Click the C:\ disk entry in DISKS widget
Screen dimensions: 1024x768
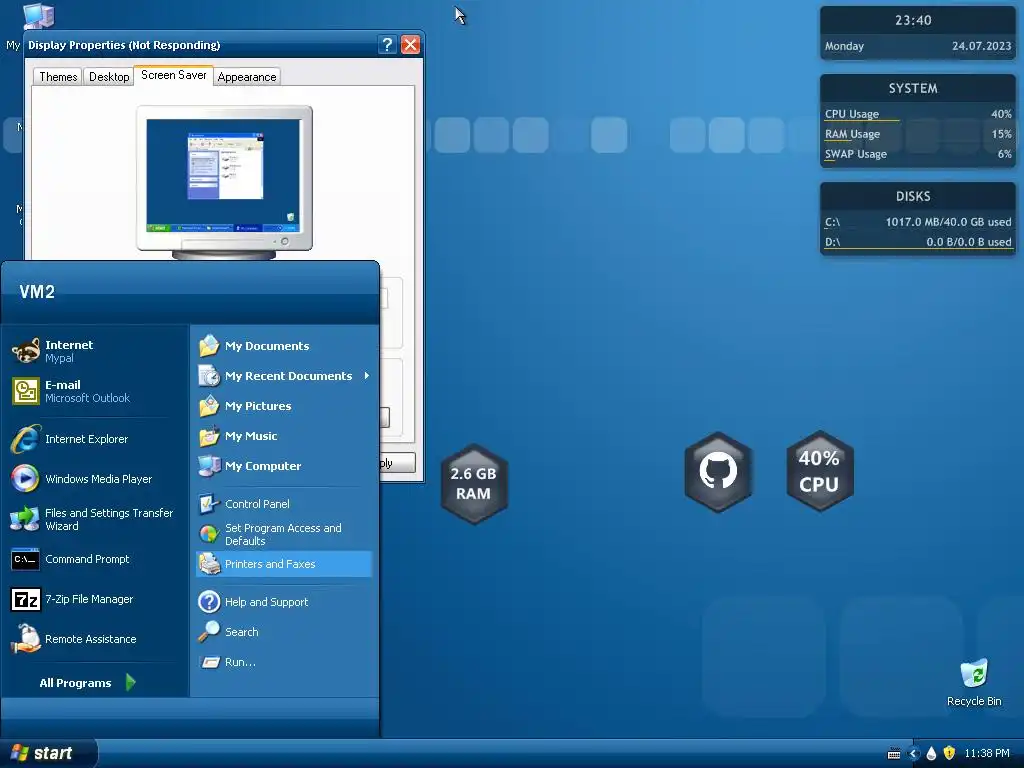click(x=918, y=222)
